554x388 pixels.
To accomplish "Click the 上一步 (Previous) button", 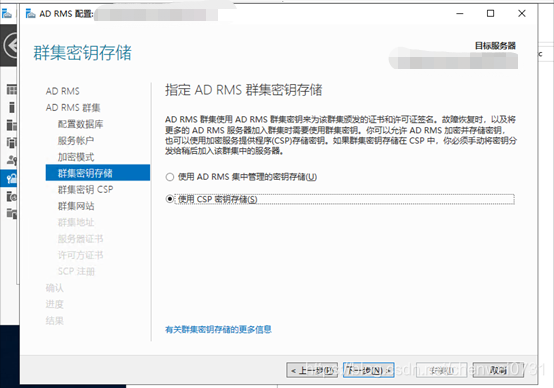I will 312,370.
